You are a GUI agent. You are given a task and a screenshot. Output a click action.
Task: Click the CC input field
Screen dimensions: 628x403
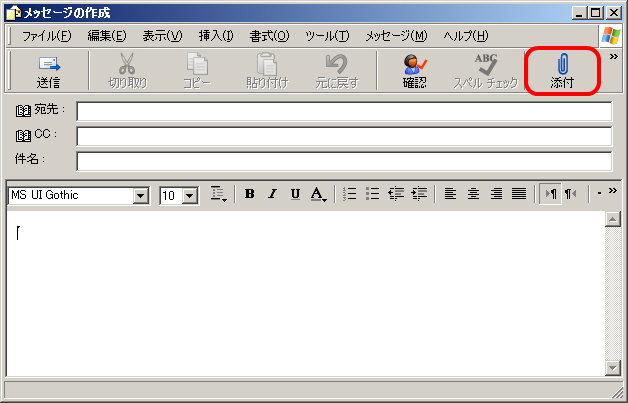[x=344, y=136]
